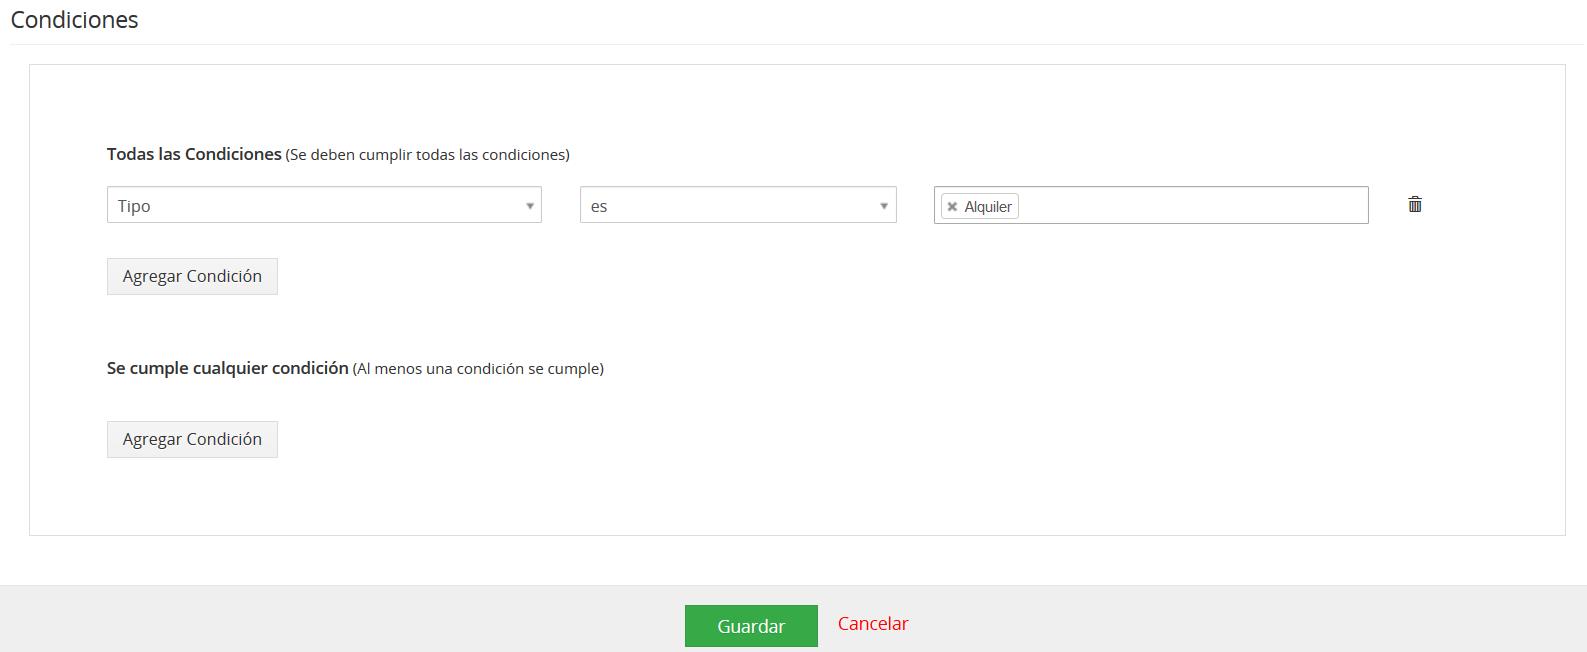Click the arrow on the 'es' dropdown

pos(883,206)
